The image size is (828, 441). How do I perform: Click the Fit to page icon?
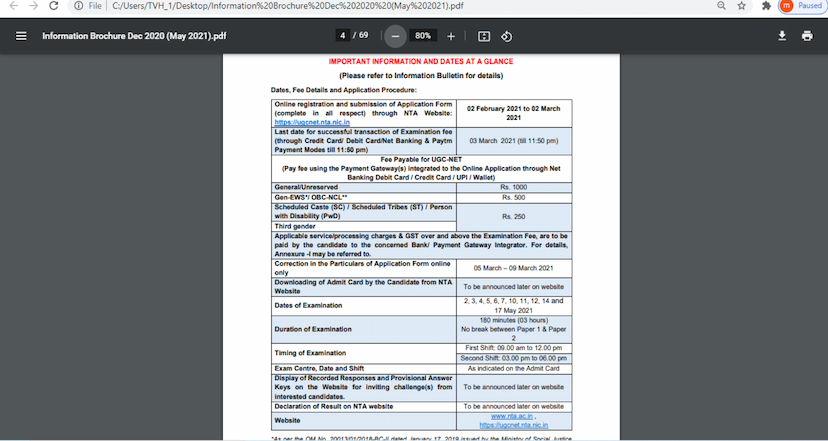484,36
